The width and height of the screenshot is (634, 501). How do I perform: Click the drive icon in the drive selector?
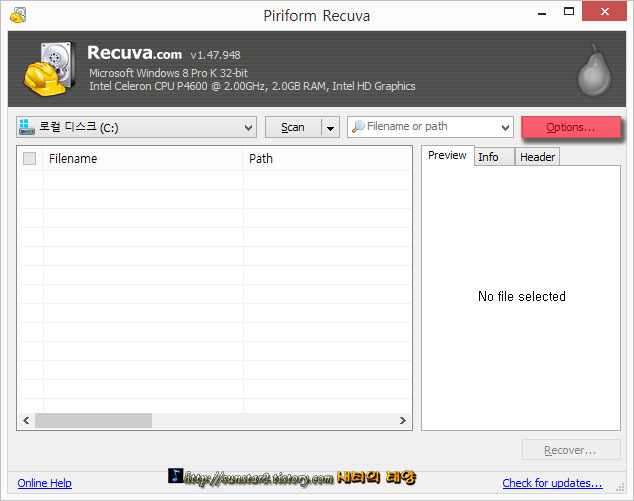point(27,127)
